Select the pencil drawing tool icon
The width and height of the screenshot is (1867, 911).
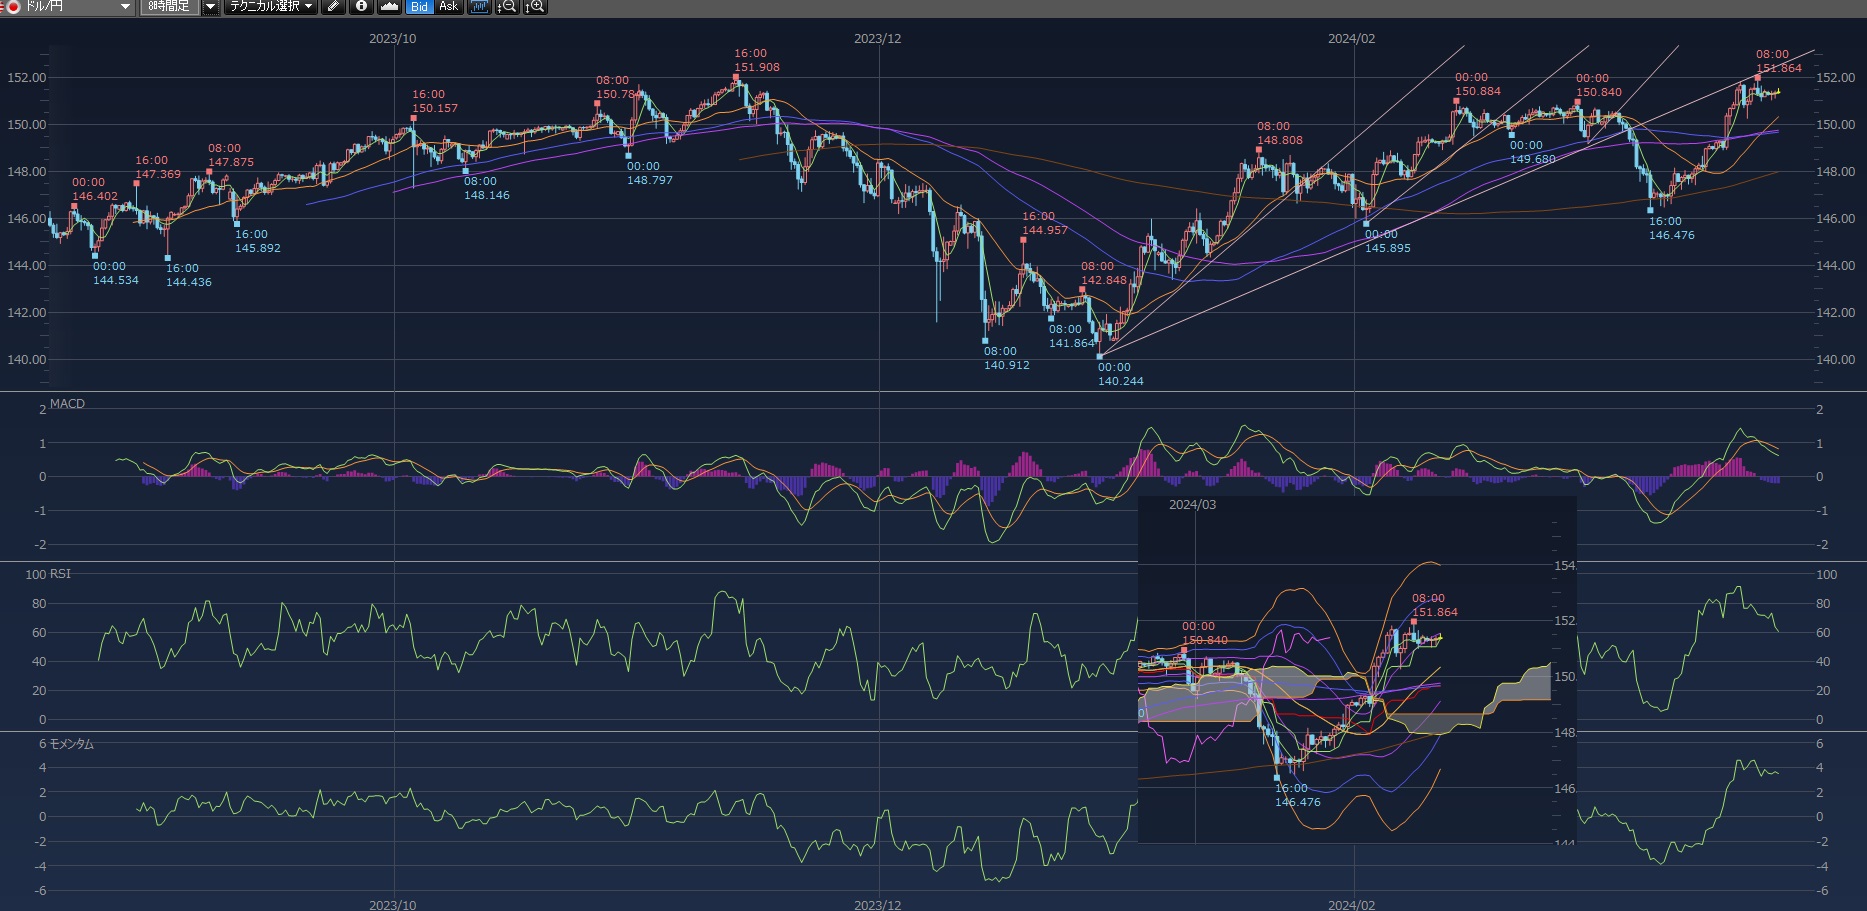coord(333,7)
